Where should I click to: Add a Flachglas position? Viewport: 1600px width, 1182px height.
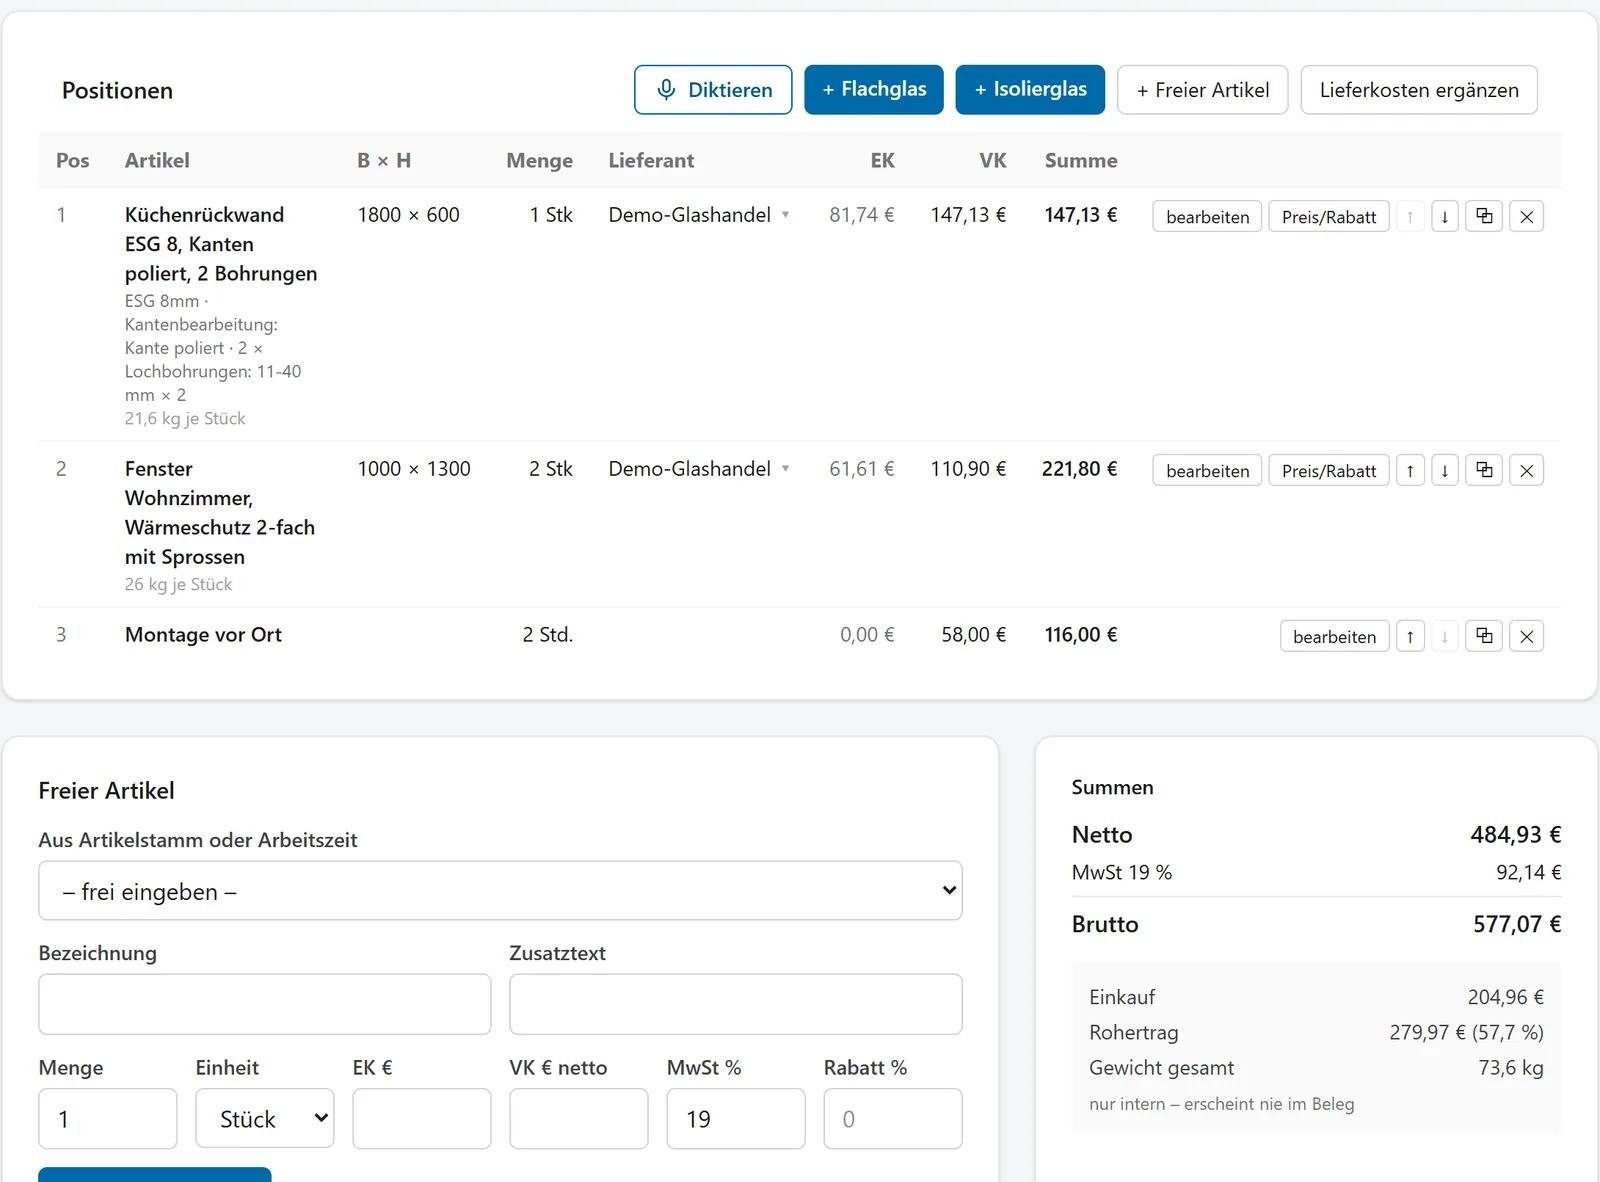tap(874, 90)
